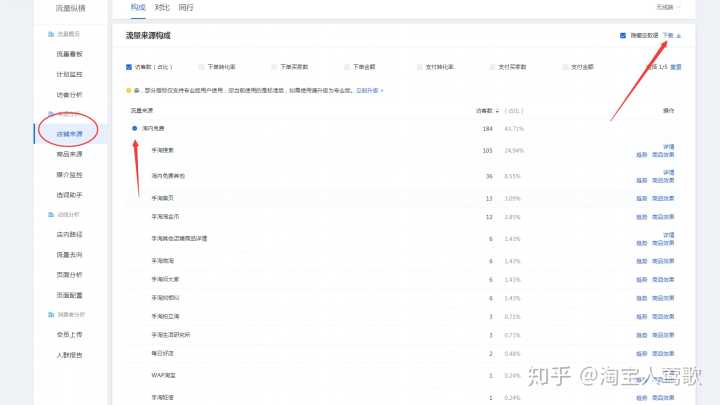
Task: Open 商品效果 for the 每日好店 row
Action: point(663,354)
